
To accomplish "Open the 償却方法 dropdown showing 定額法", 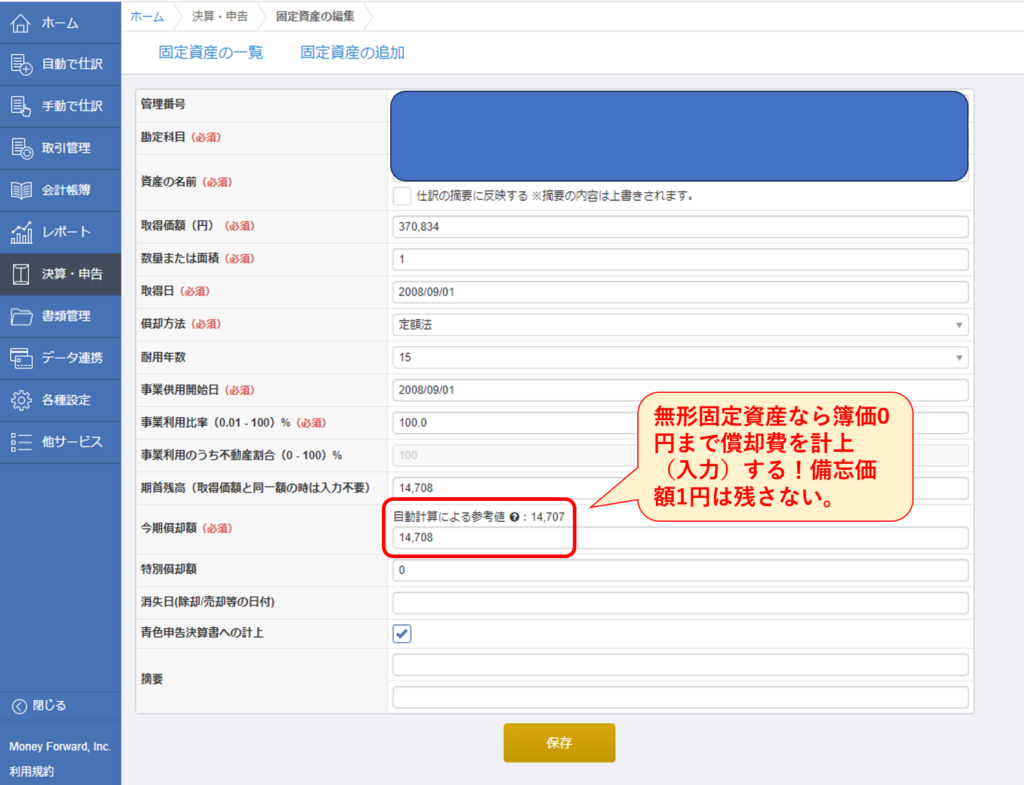I will (680, 324).
